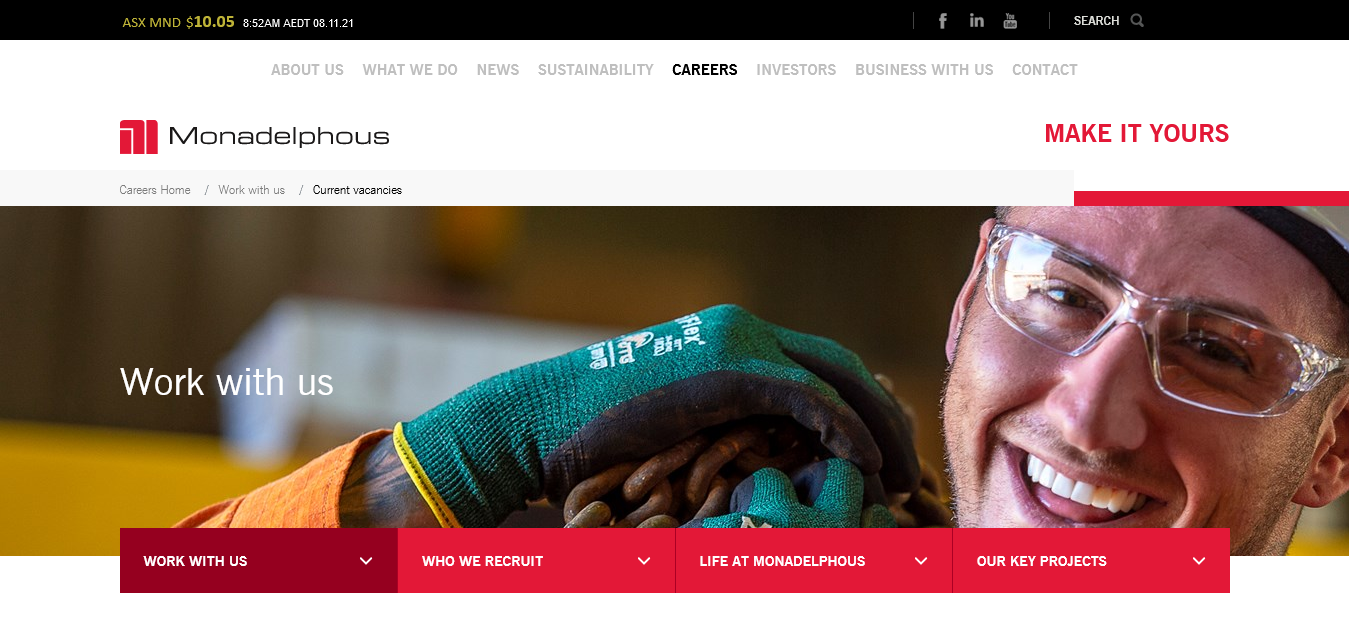Open the Facebook icon link
This screenshot has width=1366, height=643.
tap(942, 21)
